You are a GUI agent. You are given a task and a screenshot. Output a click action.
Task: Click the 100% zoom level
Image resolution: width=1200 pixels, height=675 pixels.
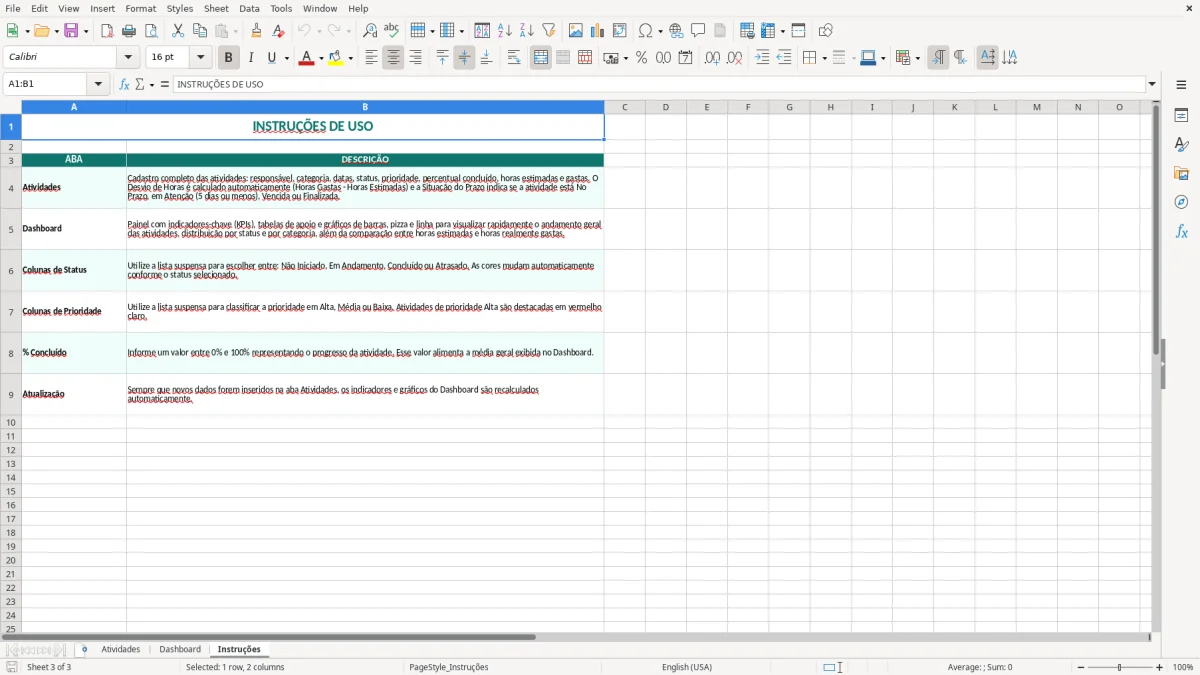click(x=1183, y=667)
